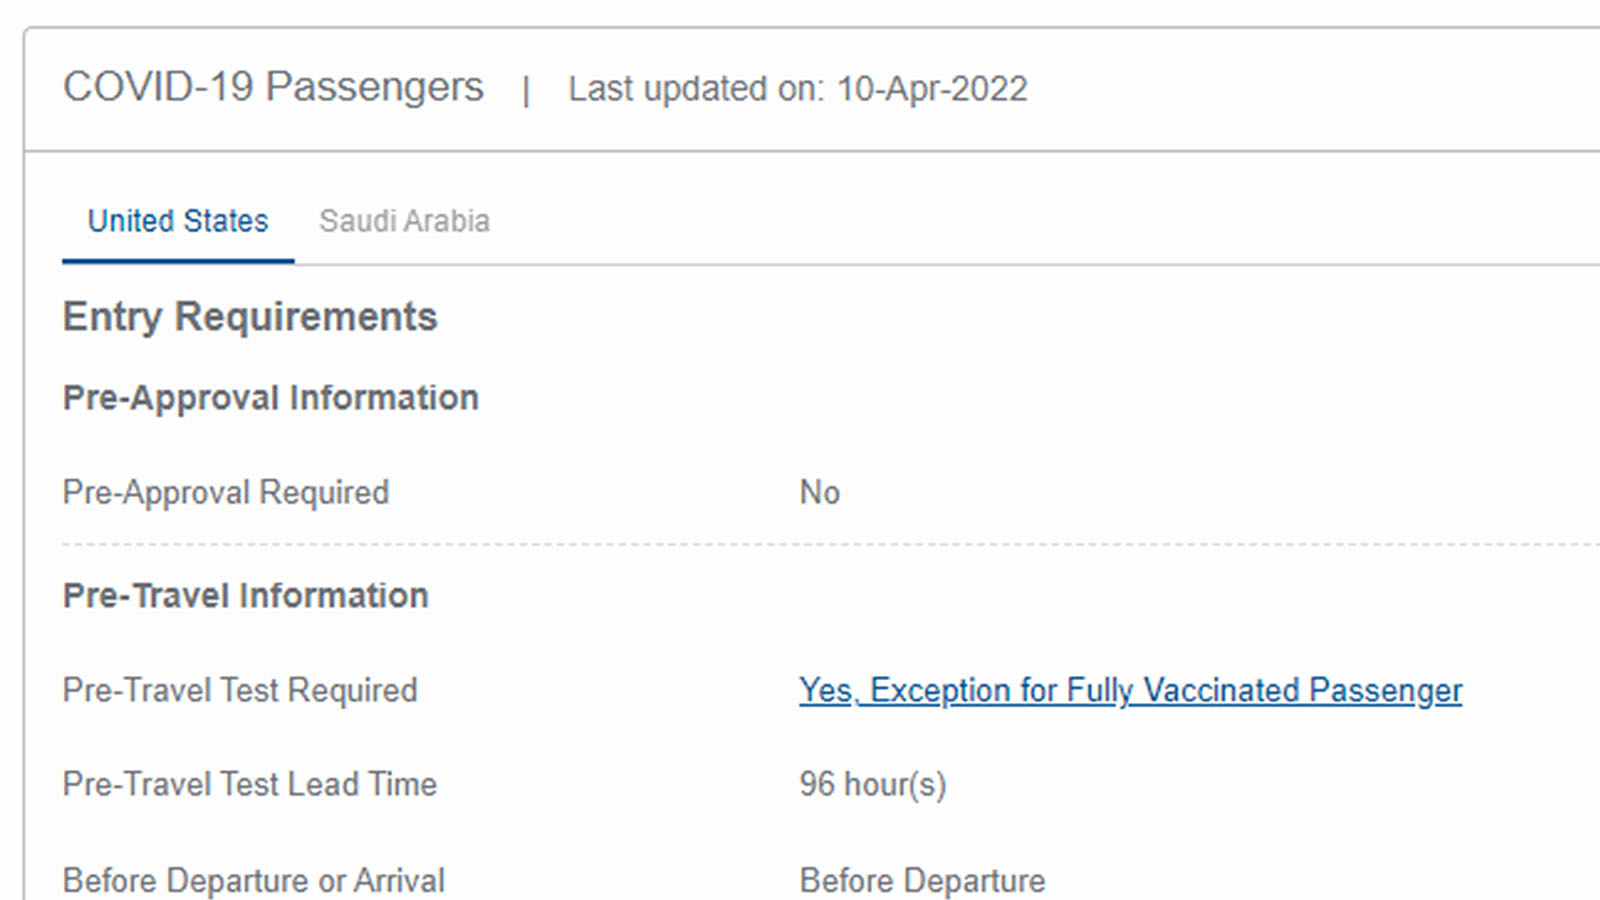
Task: Follow the Exception for Fully Vaccinated Passenger link
Action: tap(1165, 690)
